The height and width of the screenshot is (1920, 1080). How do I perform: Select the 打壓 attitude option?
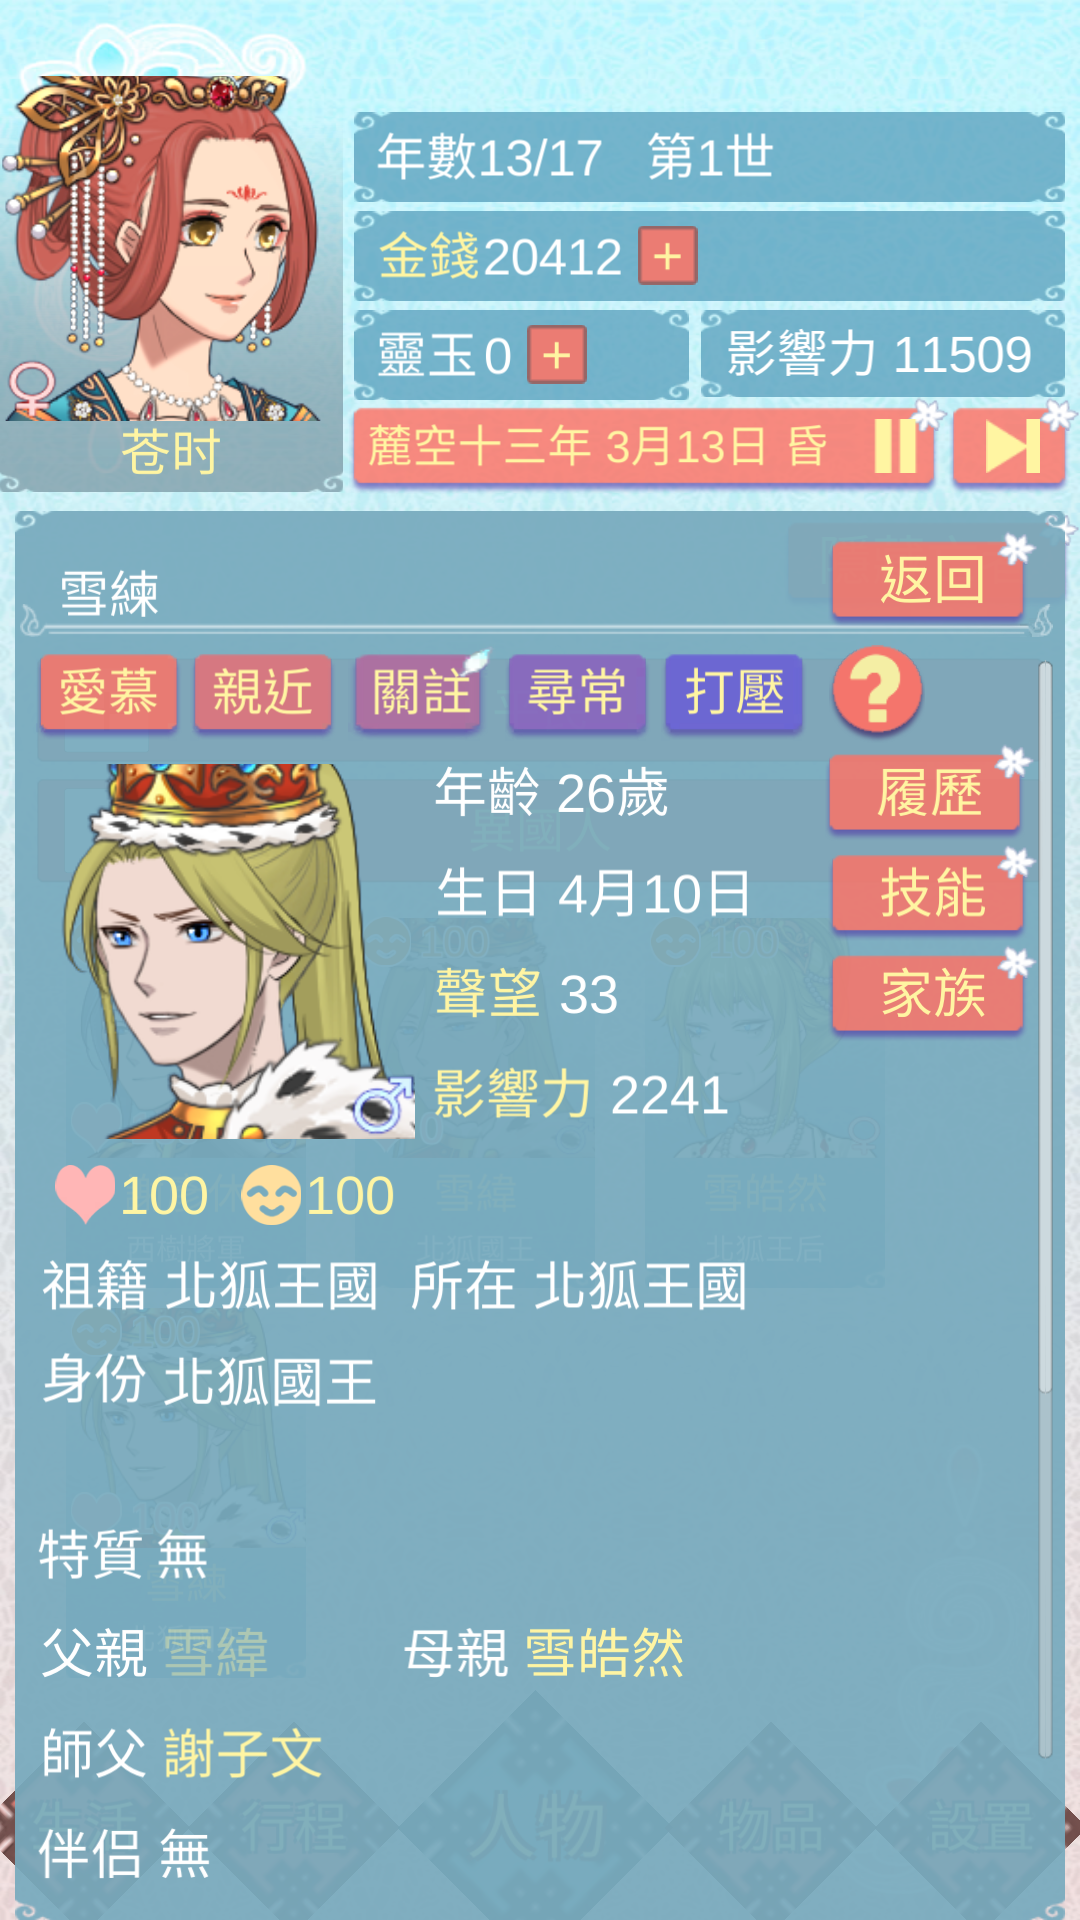tap(734, 692)
